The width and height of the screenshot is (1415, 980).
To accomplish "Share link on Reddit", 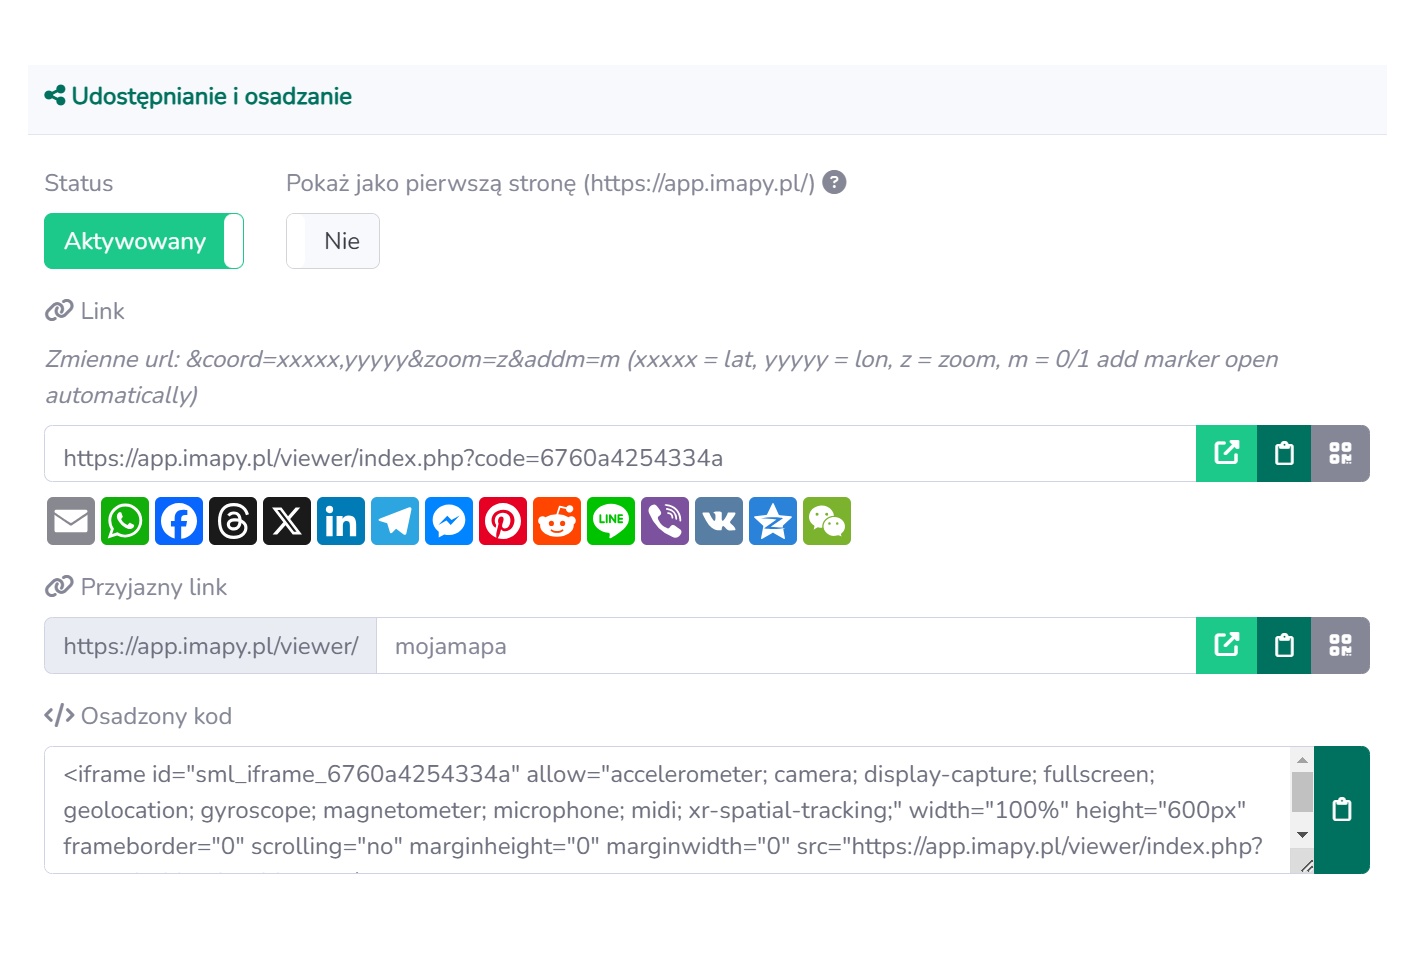I will click(x=557, y=521).
